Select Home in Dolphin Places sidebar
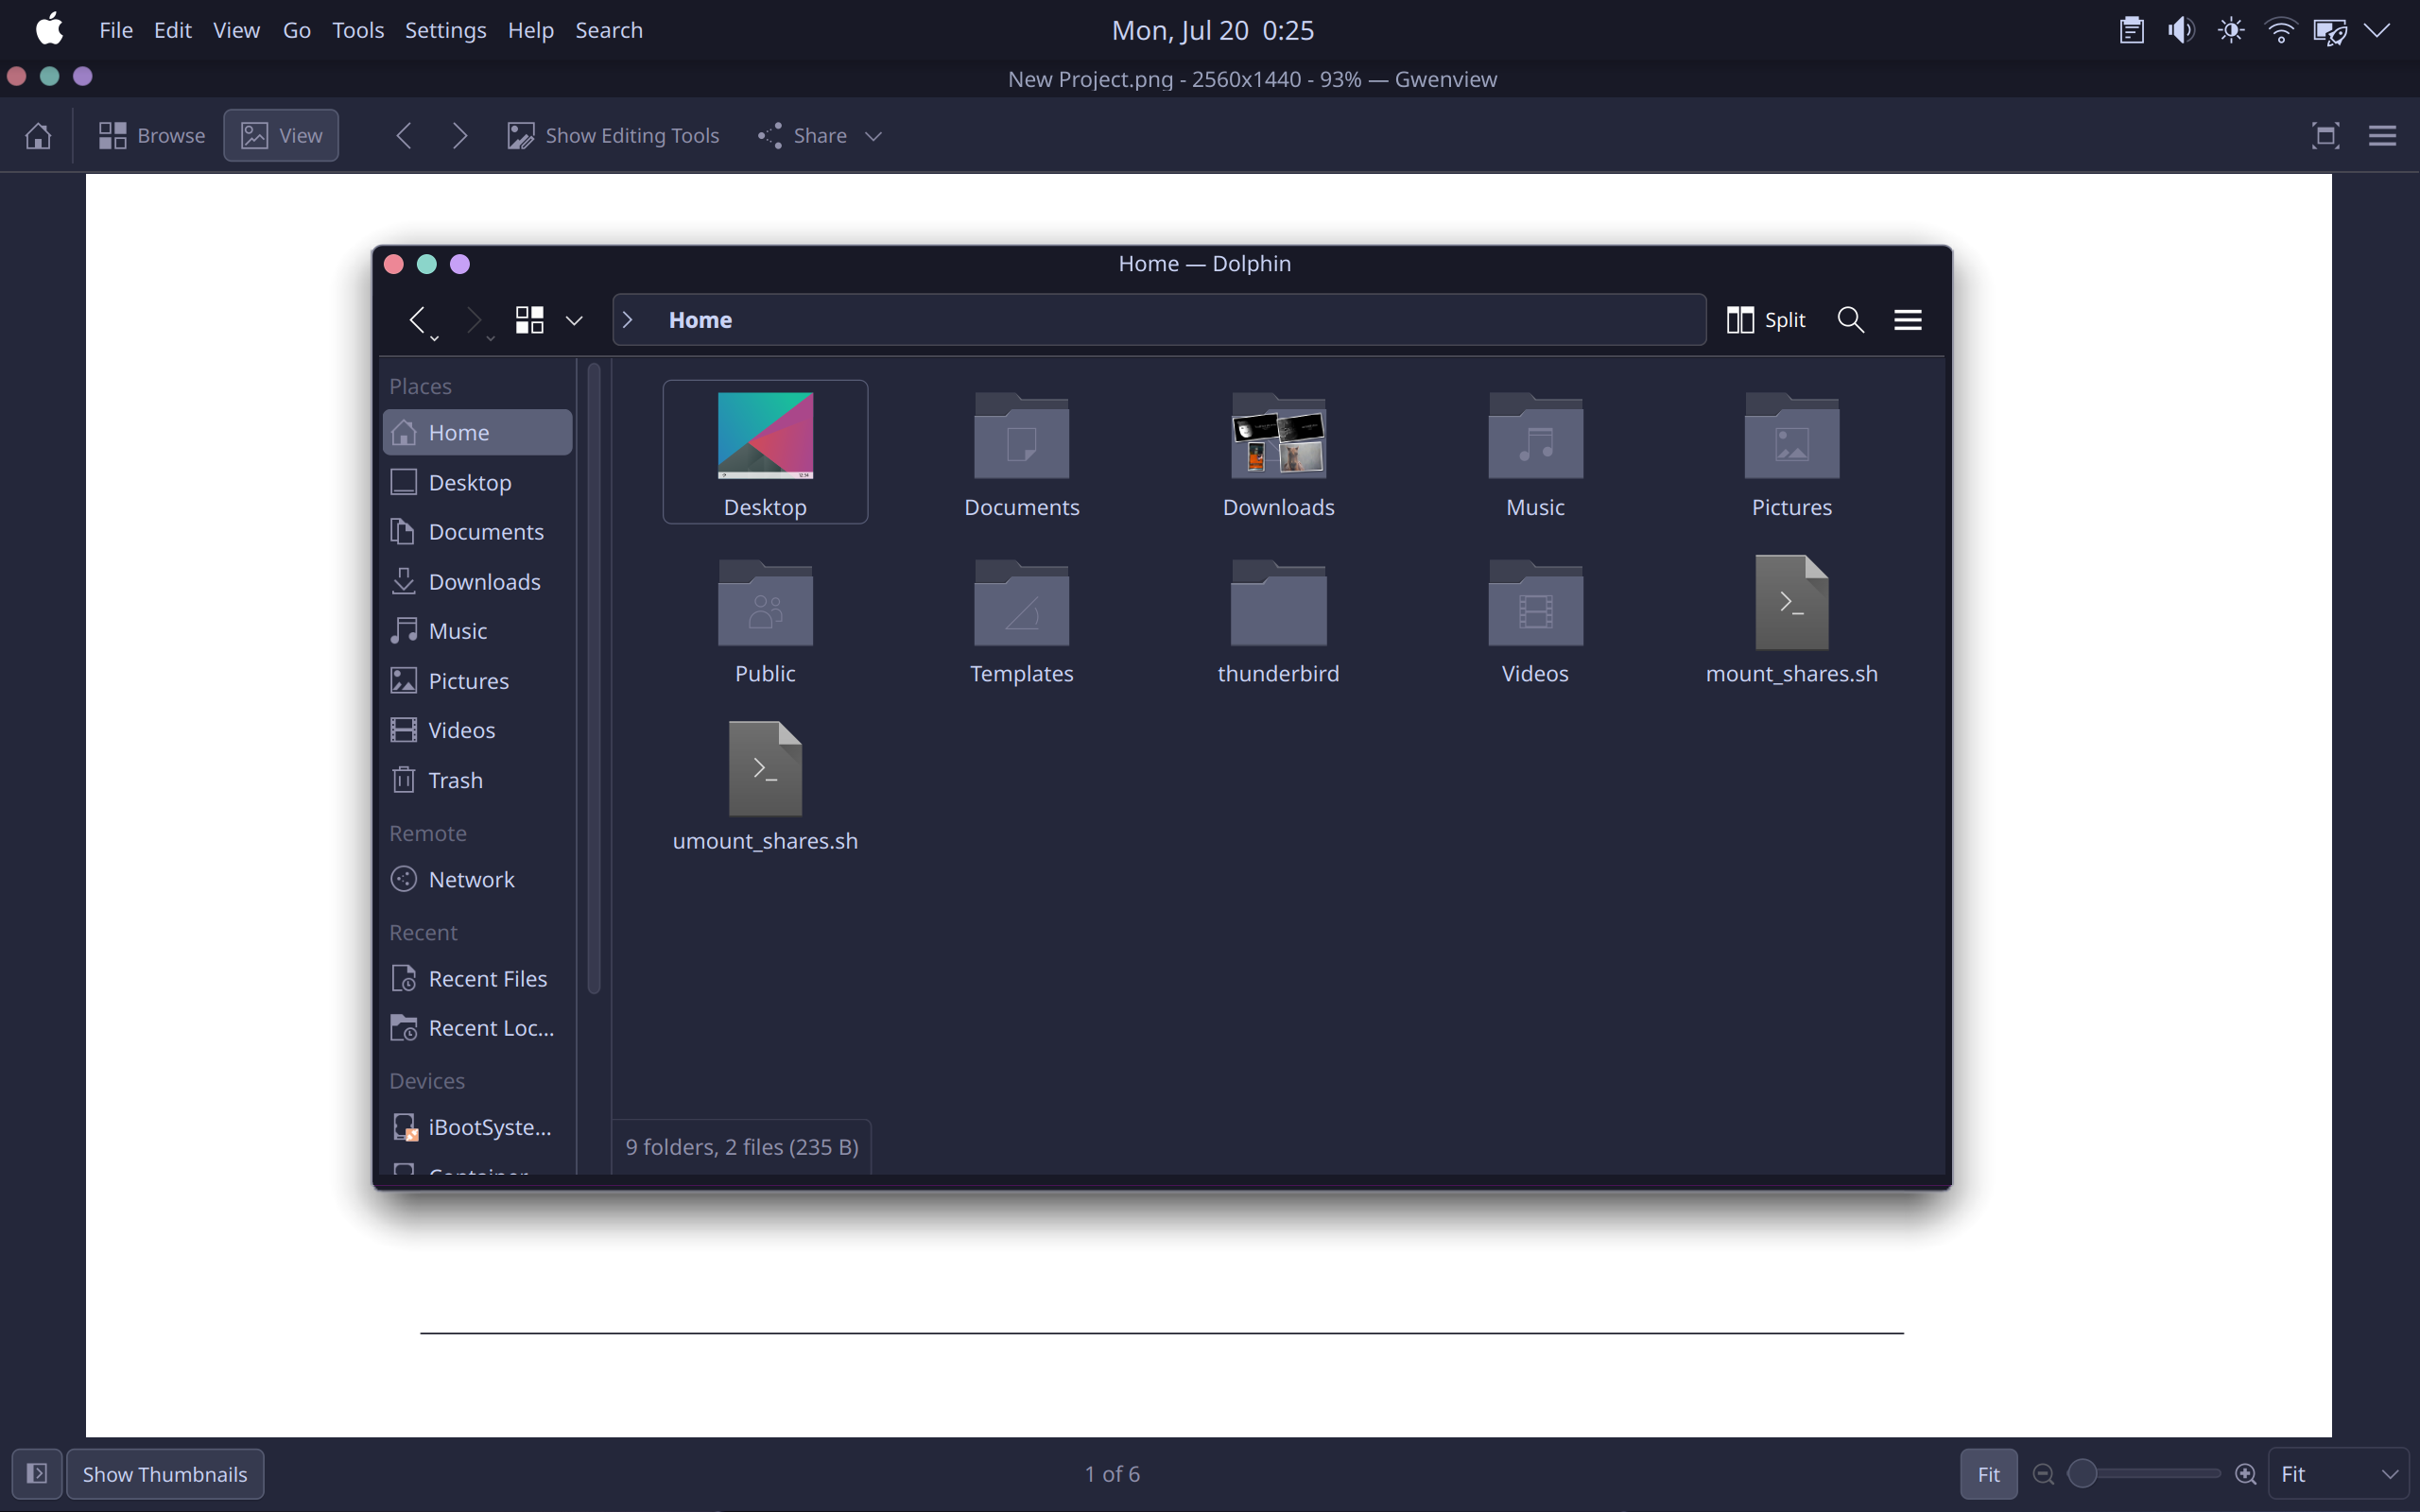The height and width of the screenshot is (1512, 2420). coord(477,432)
